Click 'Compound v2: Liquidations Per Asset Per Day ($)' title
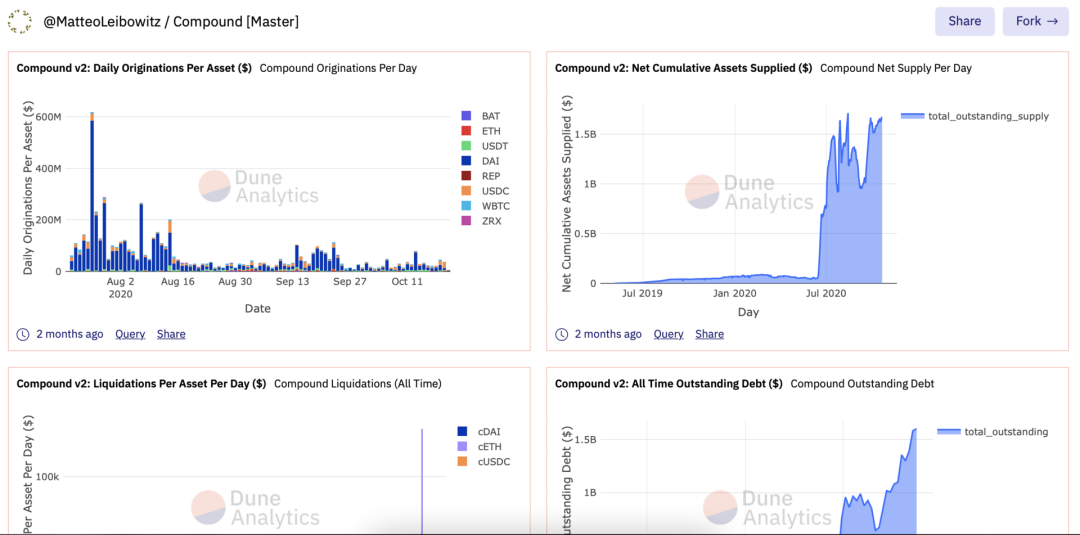1080x535 pixels. (141, 384)
